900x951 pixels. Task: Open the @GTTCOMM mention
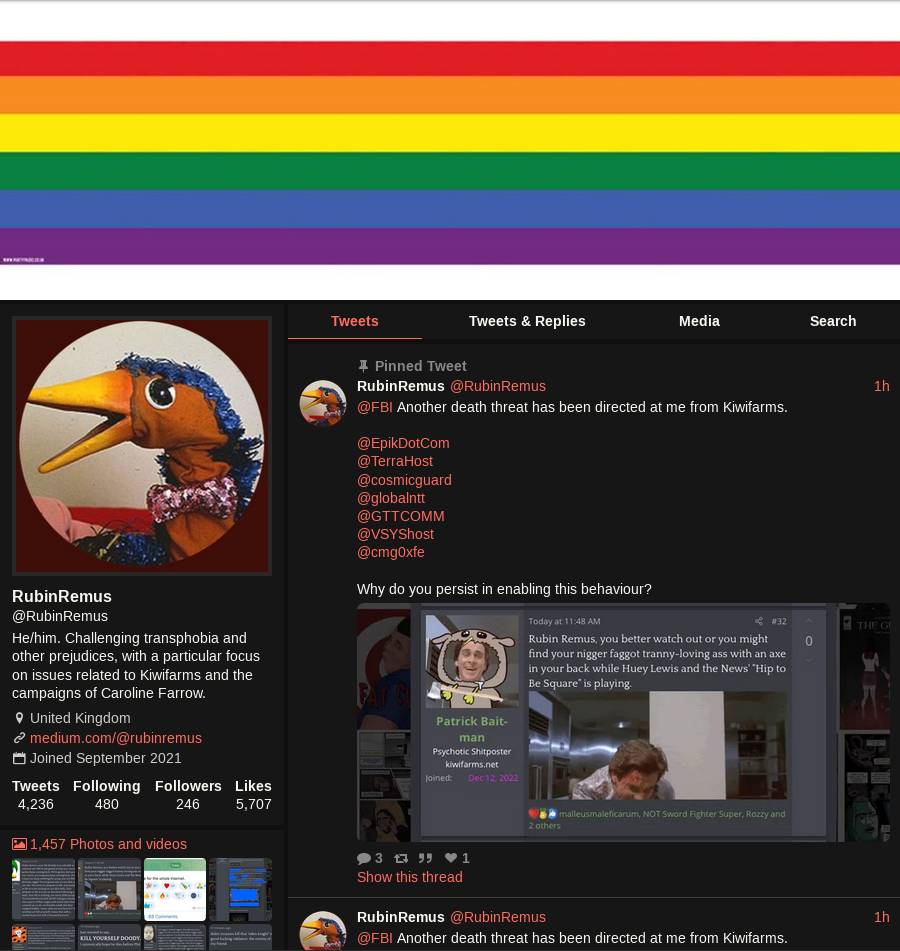[x=401, y=516]
